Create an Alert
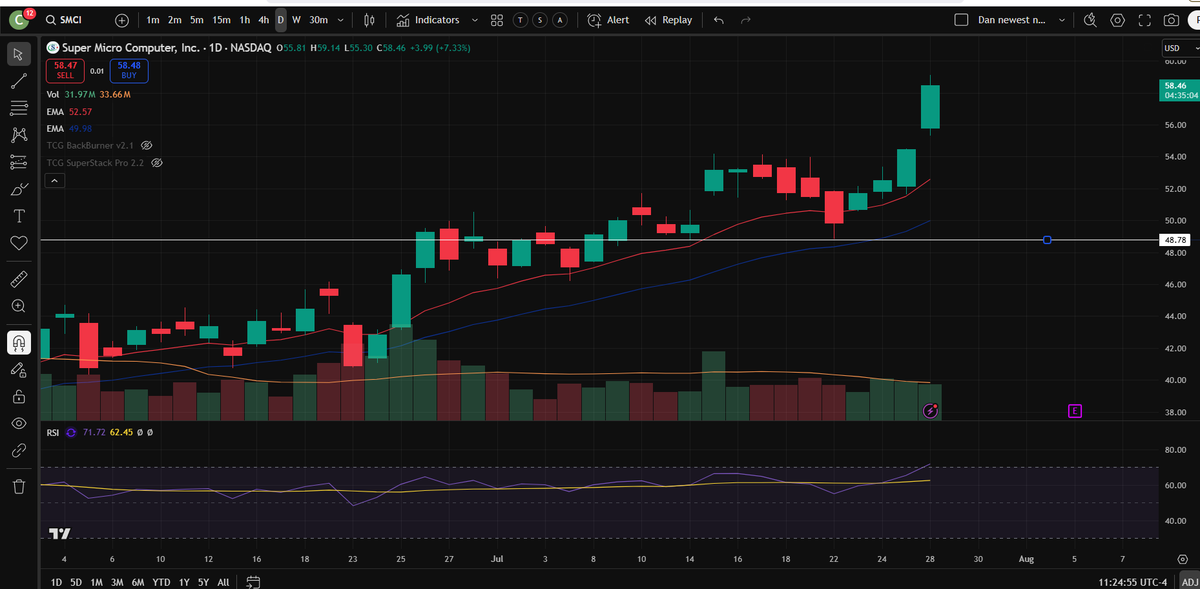 tap(608, 20)
